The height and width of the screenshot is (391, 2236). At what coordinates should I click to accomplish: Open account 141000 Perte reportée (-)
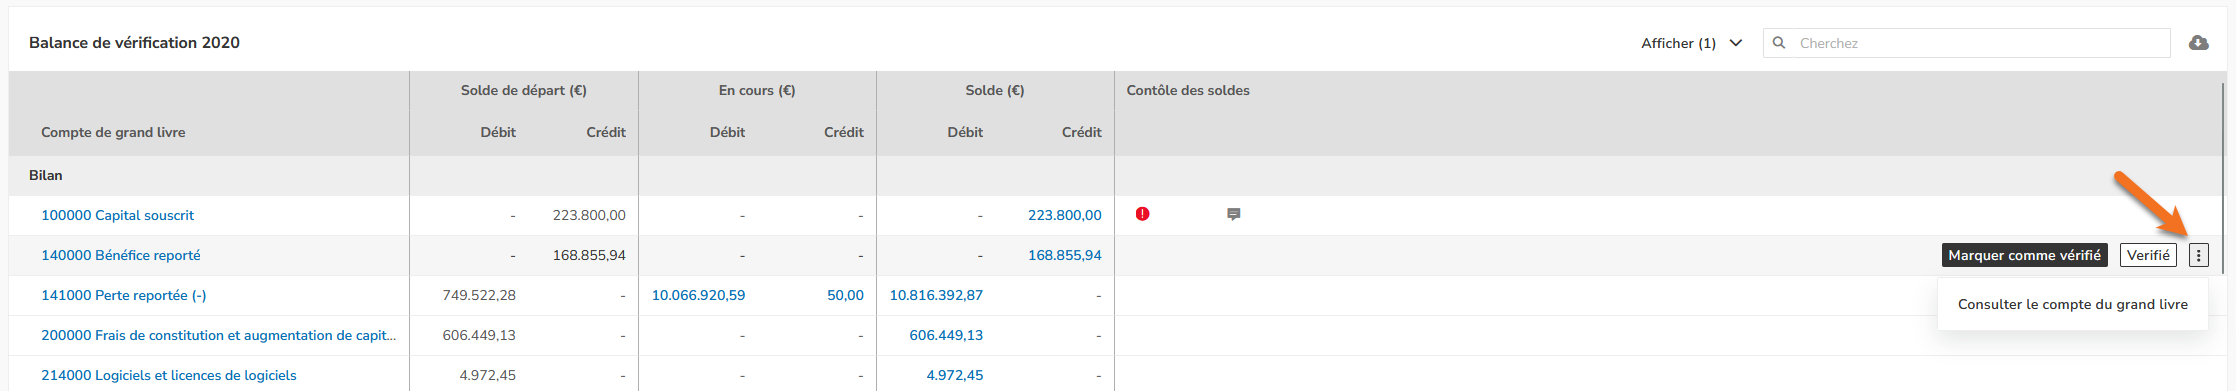[124, 295]
